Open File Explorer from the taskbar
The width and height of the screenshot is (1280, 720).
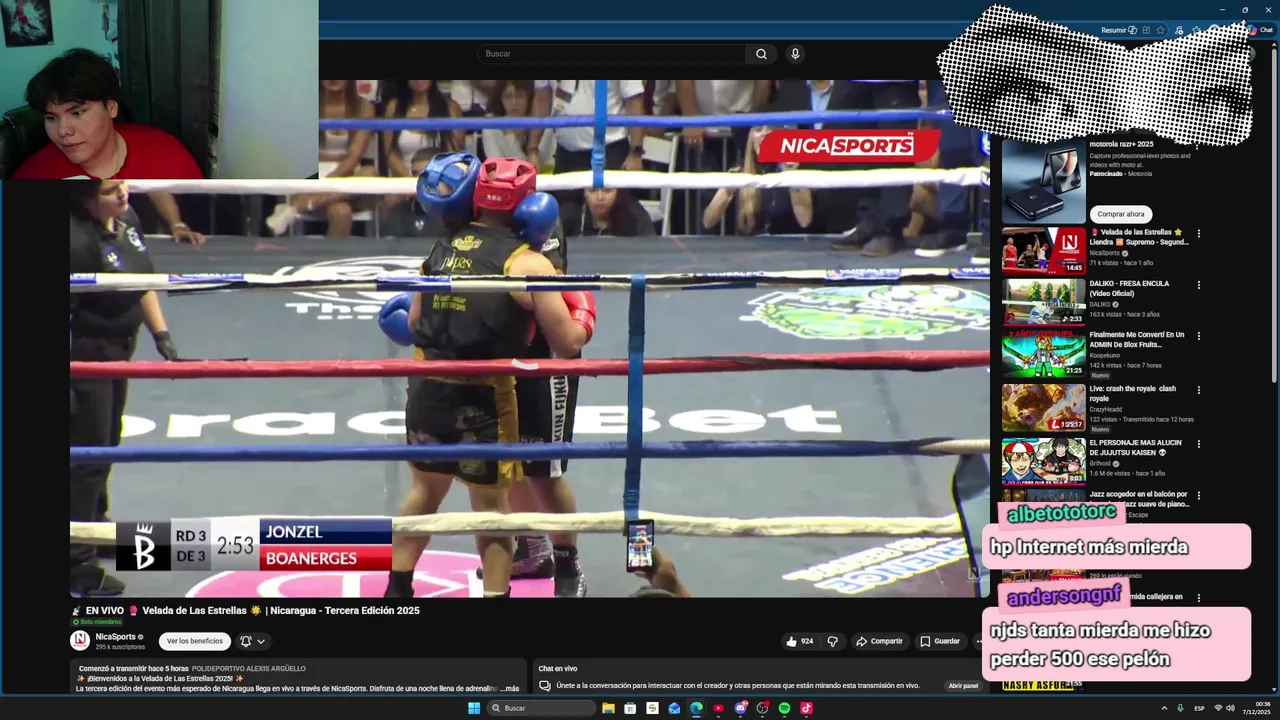(608, 708)
